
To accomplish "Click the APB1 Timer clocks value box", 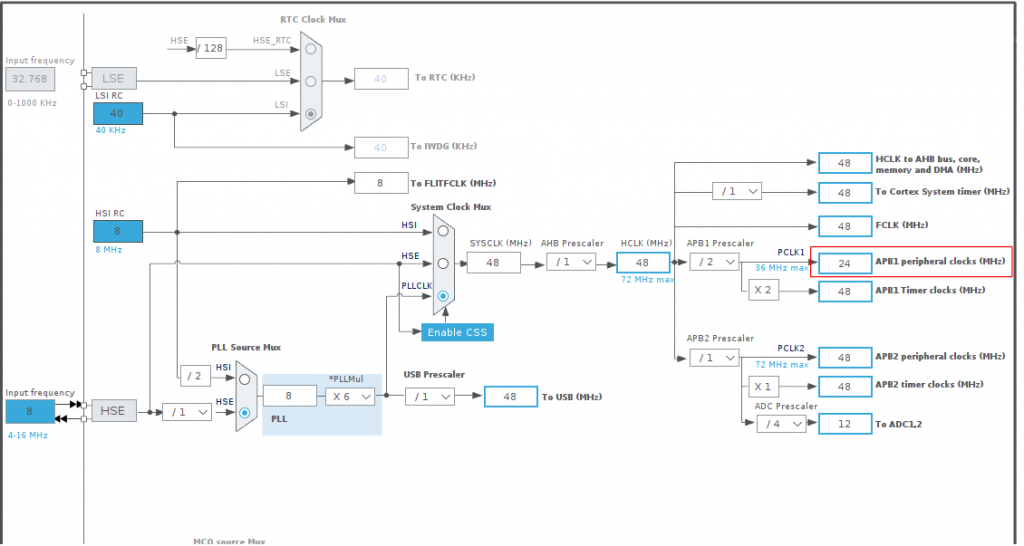I will coord(845,291).
